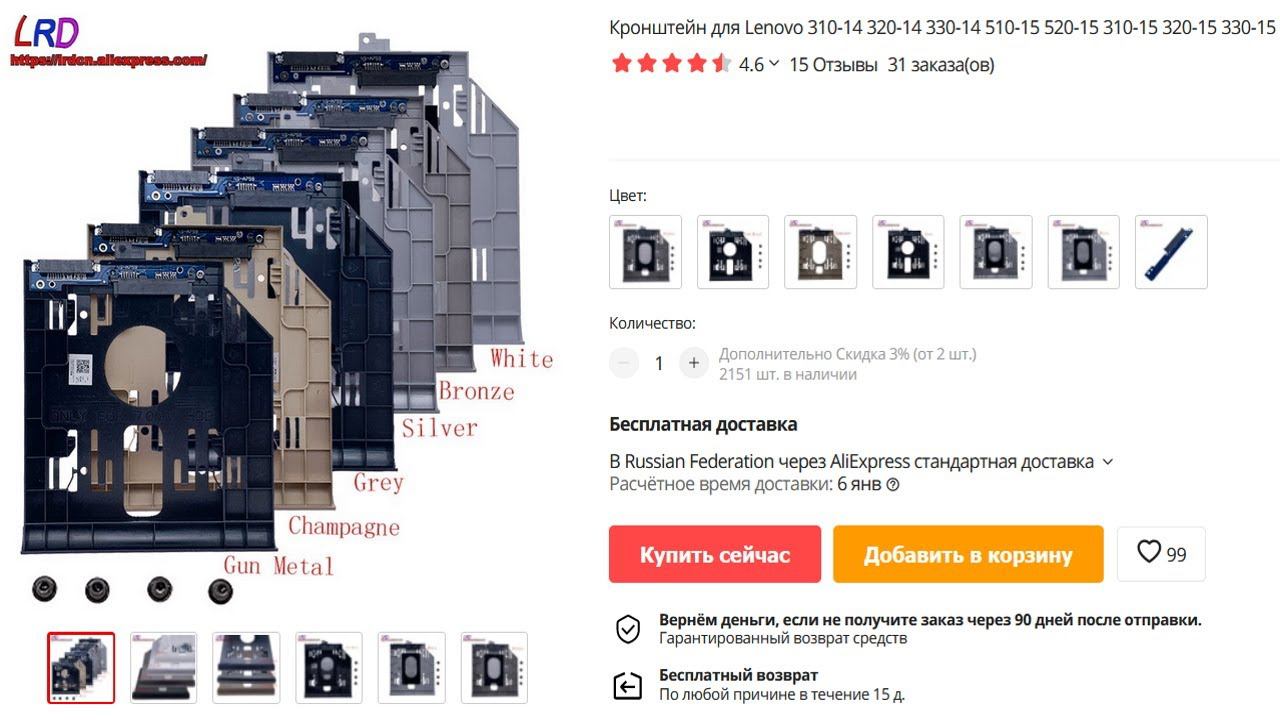This screenshot has width=1280, height=720.
Task: Click the quantity input field showing 1
Action: [x=658, y=363]
